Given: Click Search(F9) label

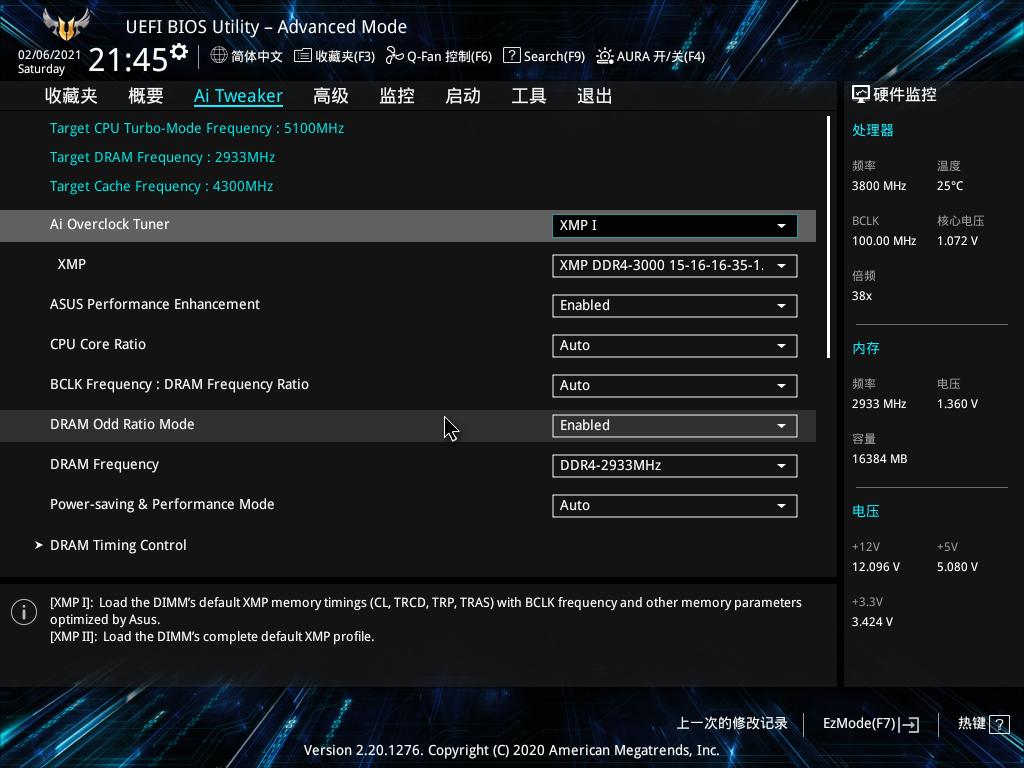Looking at the screenshot, I should [554, 56].
